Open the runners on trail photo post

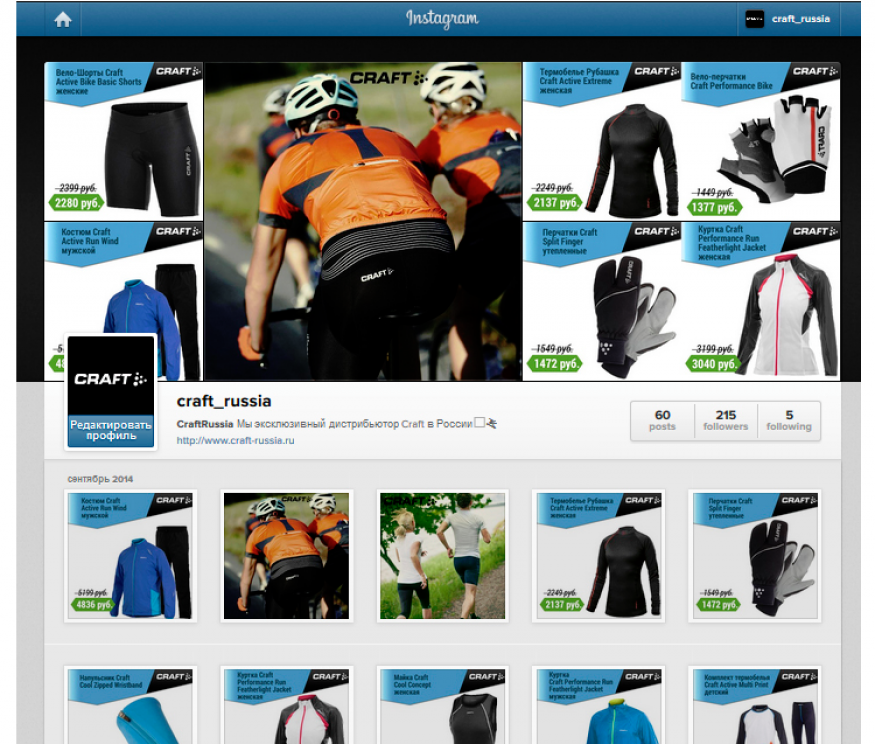coord(443,556)
